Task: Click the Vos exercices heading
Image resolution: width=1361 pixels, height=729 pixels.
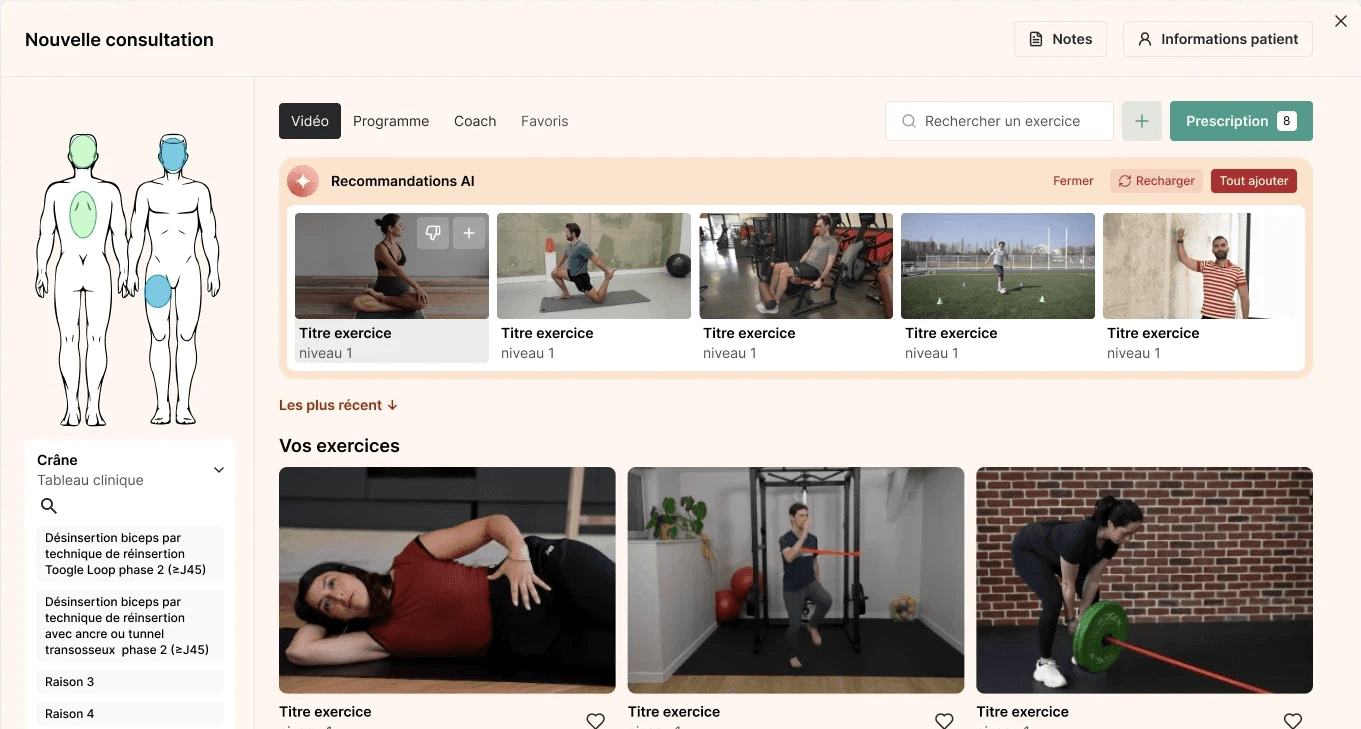Action: (x=339, y=446)
